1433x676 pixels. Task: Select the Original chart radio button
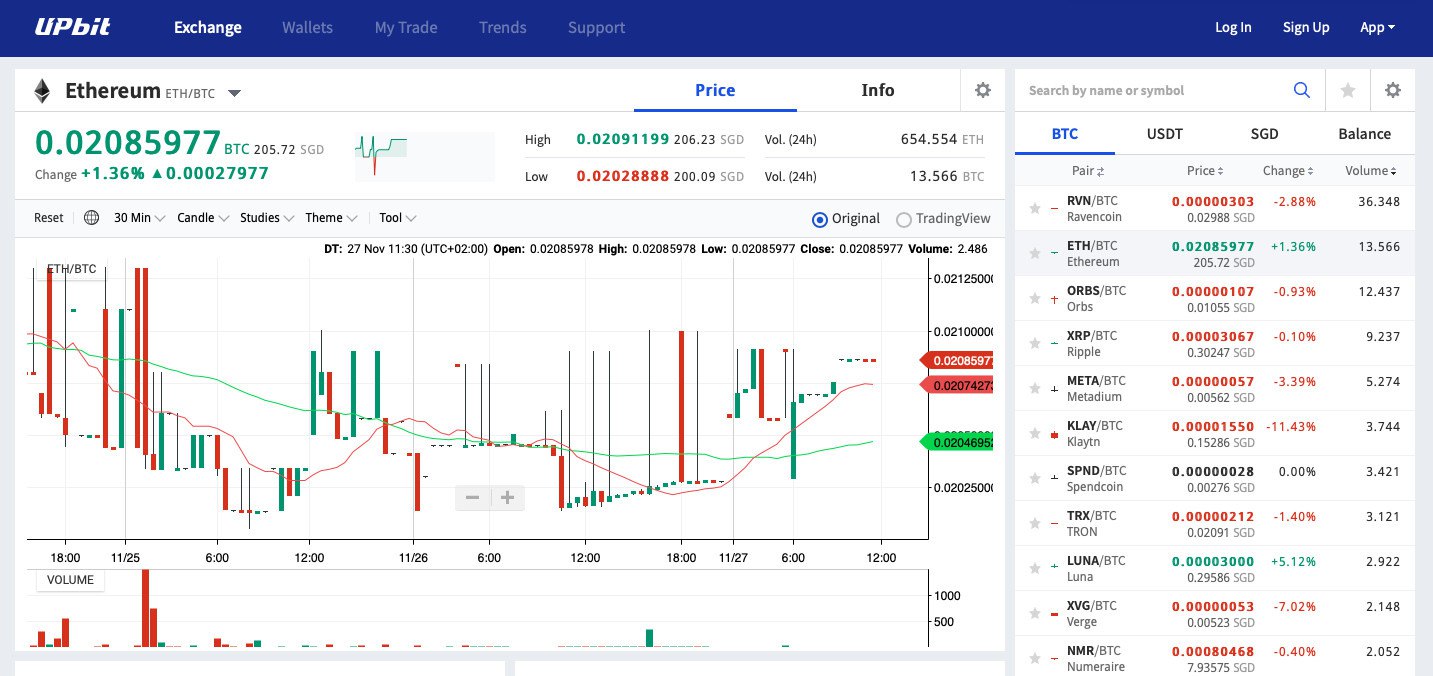820,219
